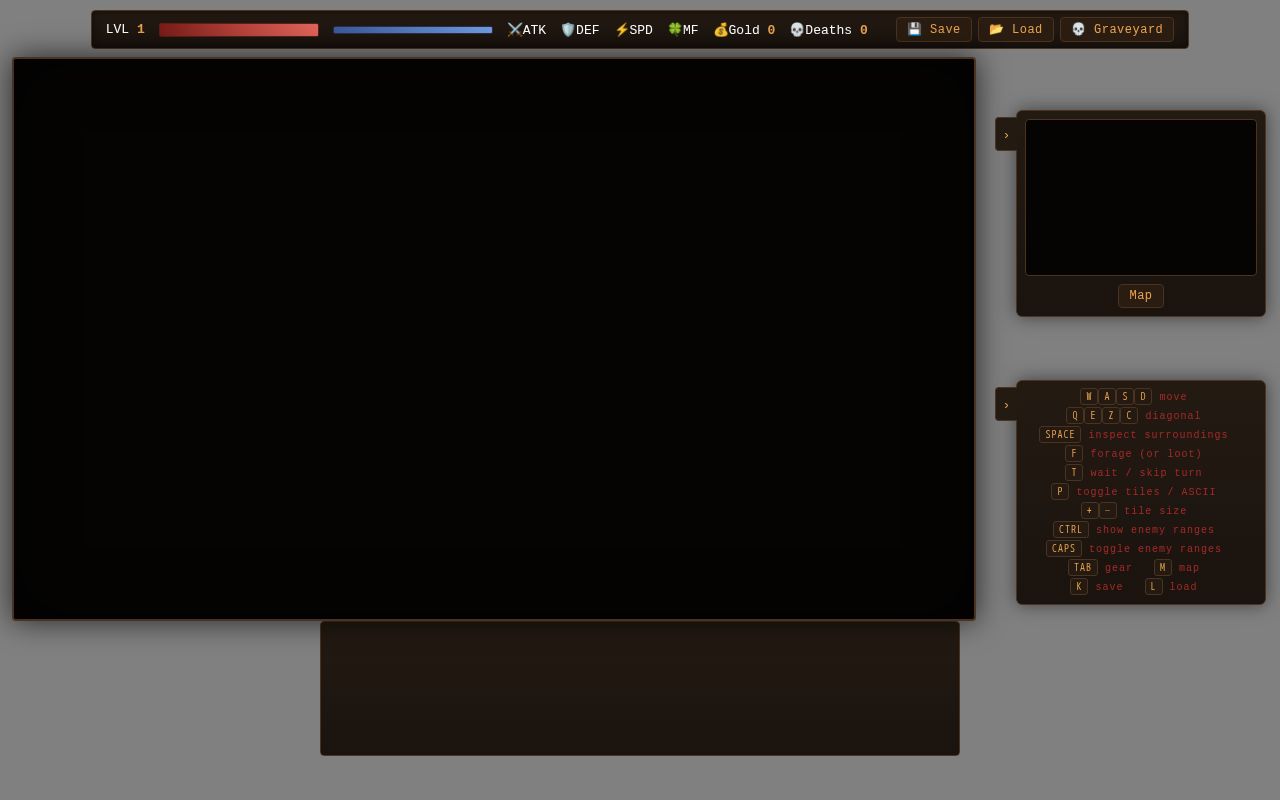This screenshot has height=800, width=1280.
Task: Click the TAB gear key hint
Action: click(x=1083, y=568)
